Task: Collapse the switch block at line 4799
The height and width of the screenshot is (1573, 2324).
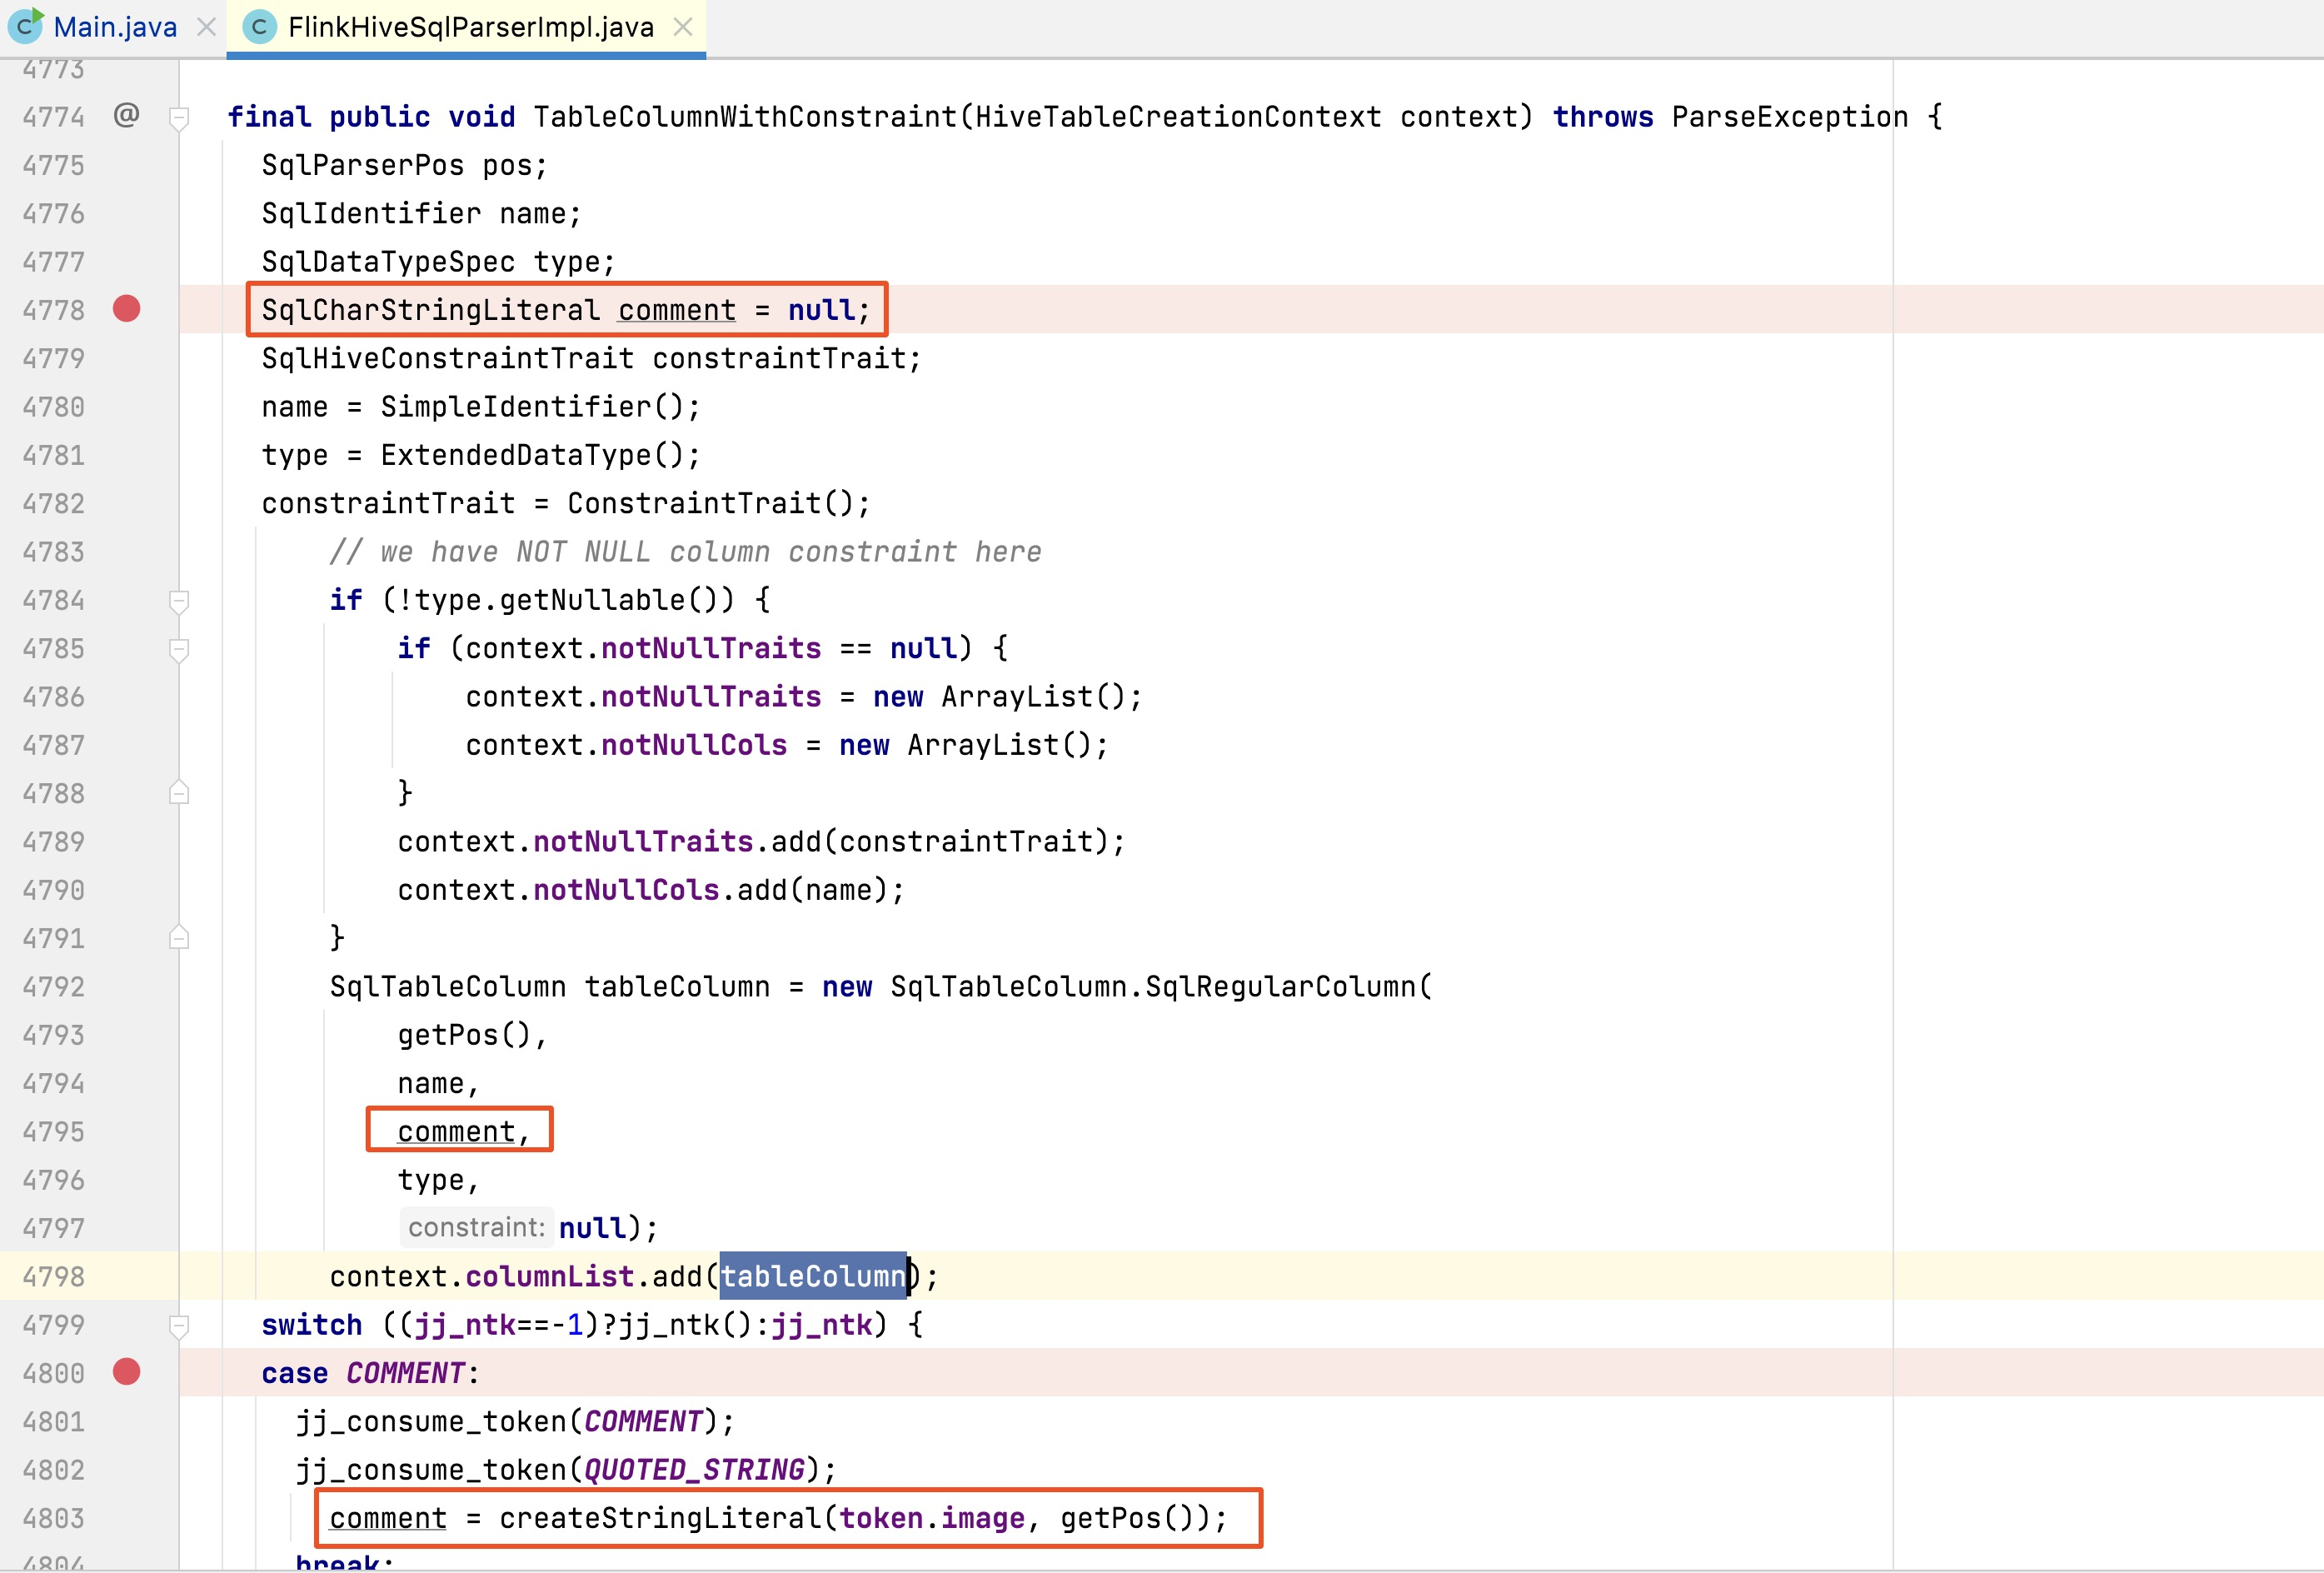Action: (x=179, y=1326)
